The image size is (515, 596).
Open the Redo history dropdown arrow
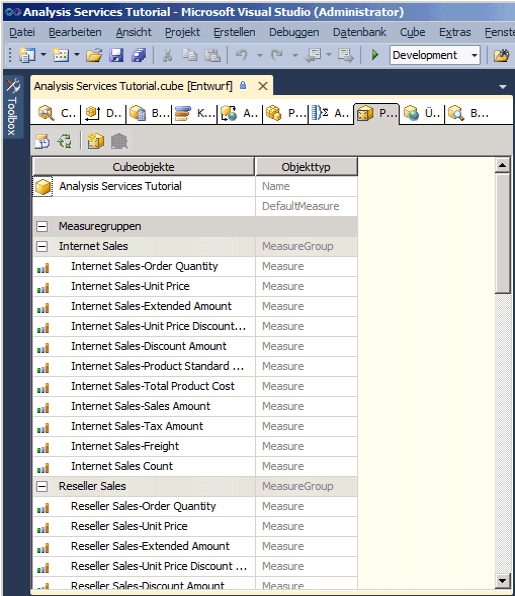pyautogui.click(x=295, y=55)
